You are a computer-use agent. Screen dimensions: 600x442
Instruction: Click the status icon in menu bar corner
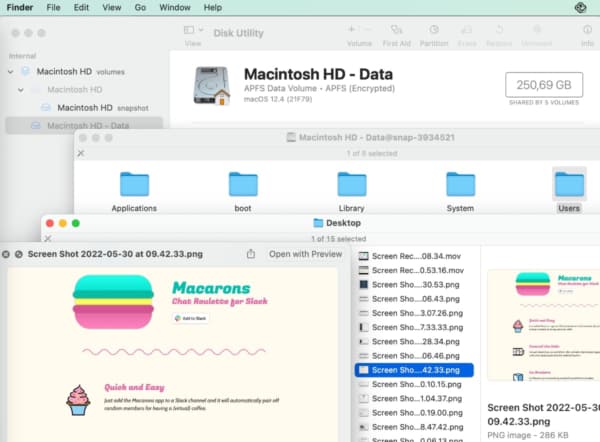[580, 7]
